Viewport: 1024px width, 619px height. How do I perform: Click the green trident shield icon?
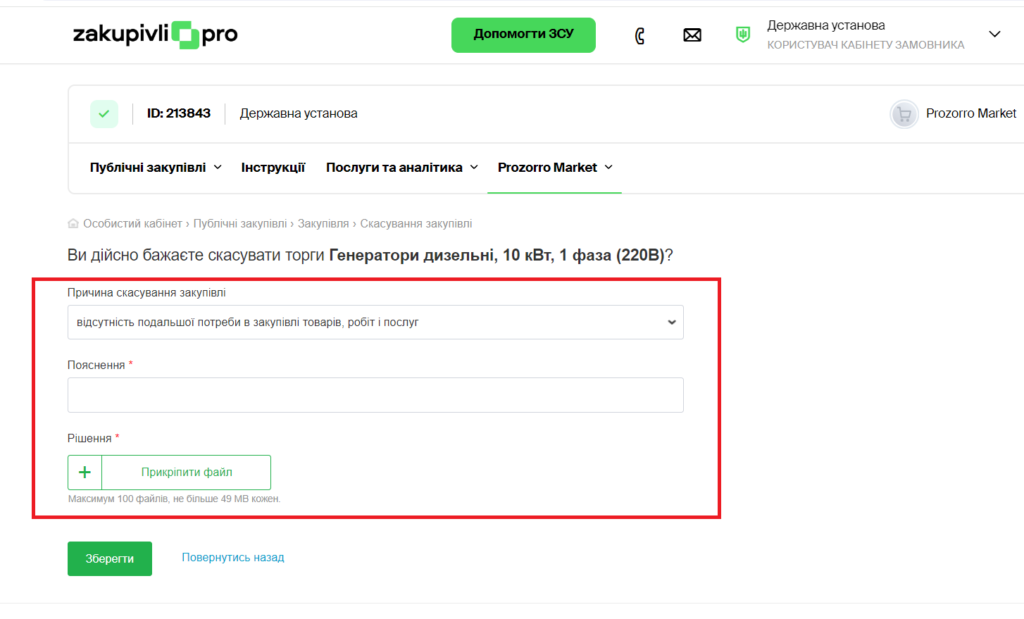pos(743,35)
